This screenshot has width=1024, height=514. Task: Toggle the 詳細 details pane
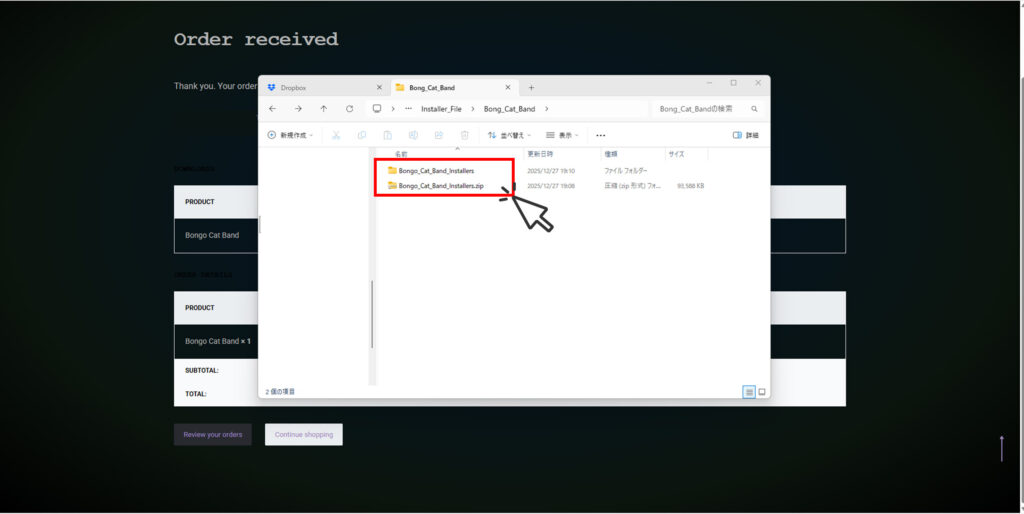point(745,135)
